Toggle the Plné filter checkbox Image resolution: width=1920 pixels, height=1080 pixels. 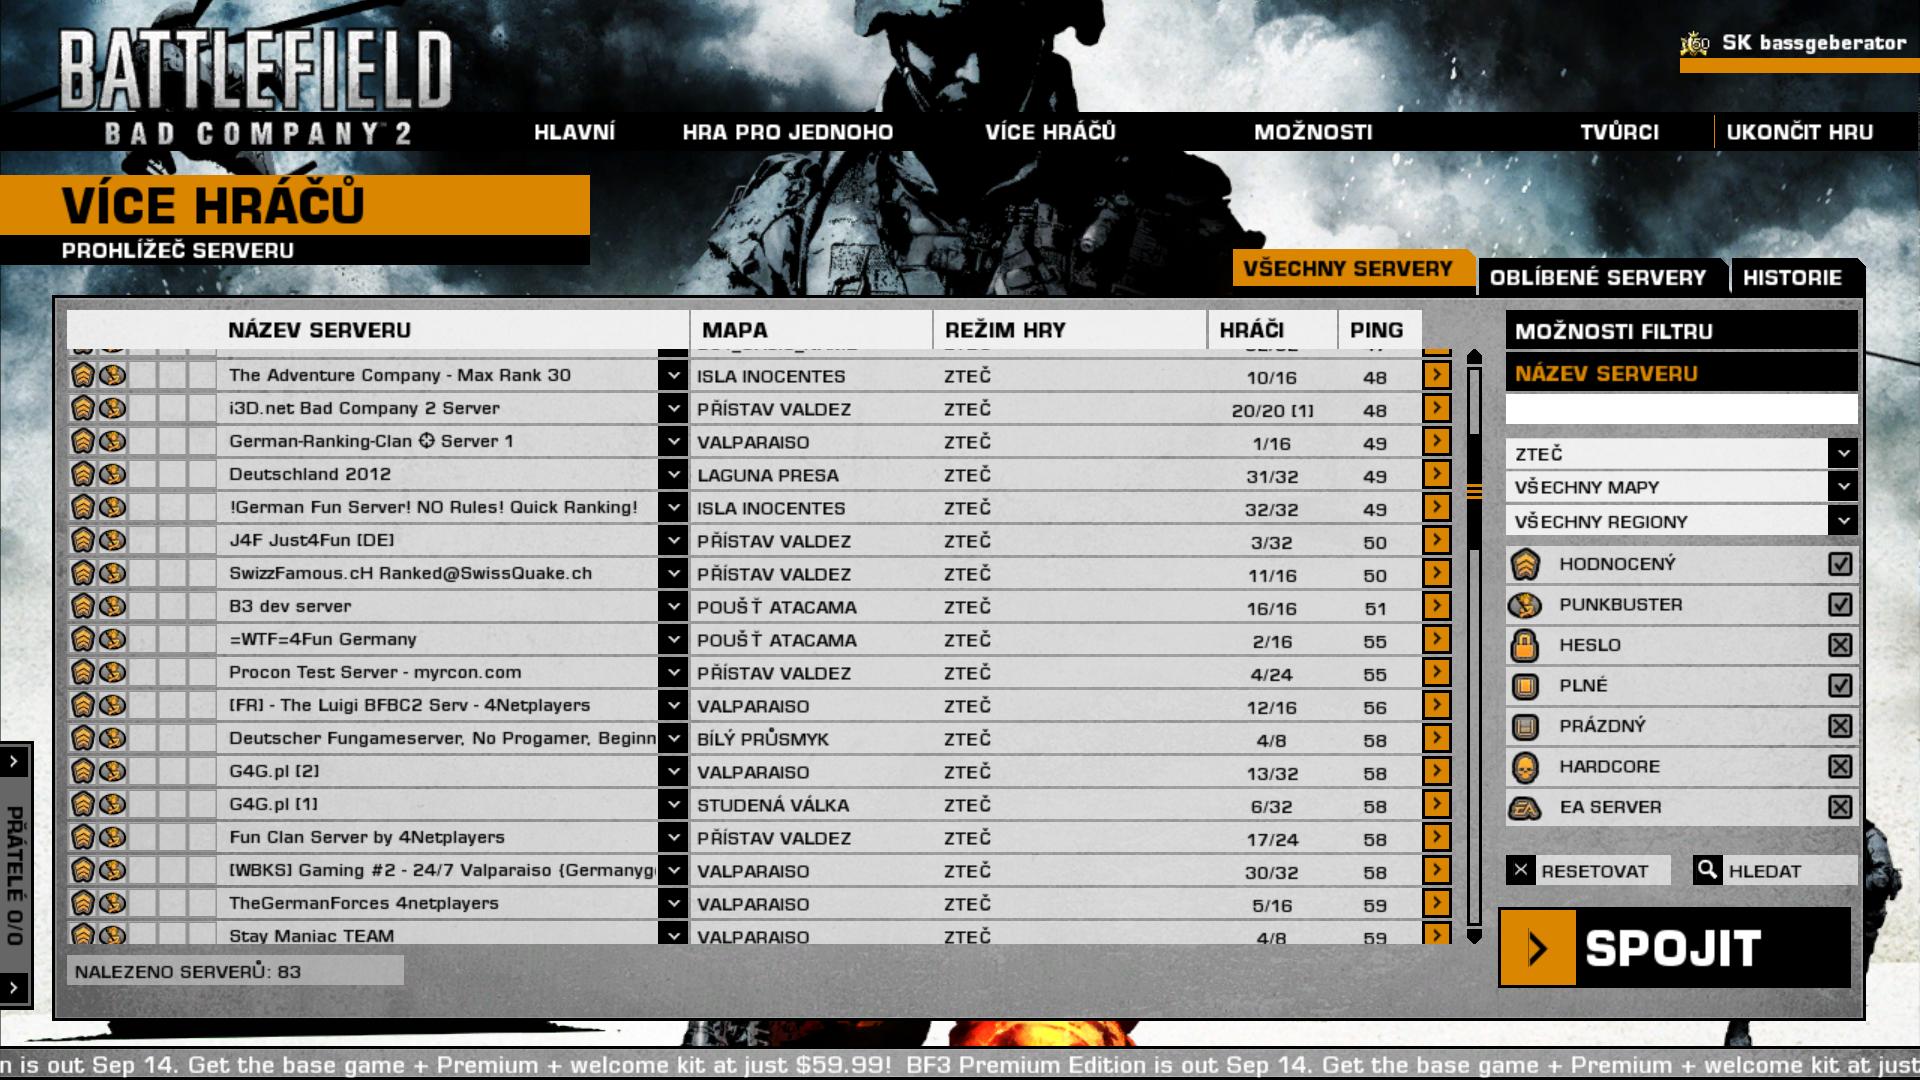tap(1840, 686)
